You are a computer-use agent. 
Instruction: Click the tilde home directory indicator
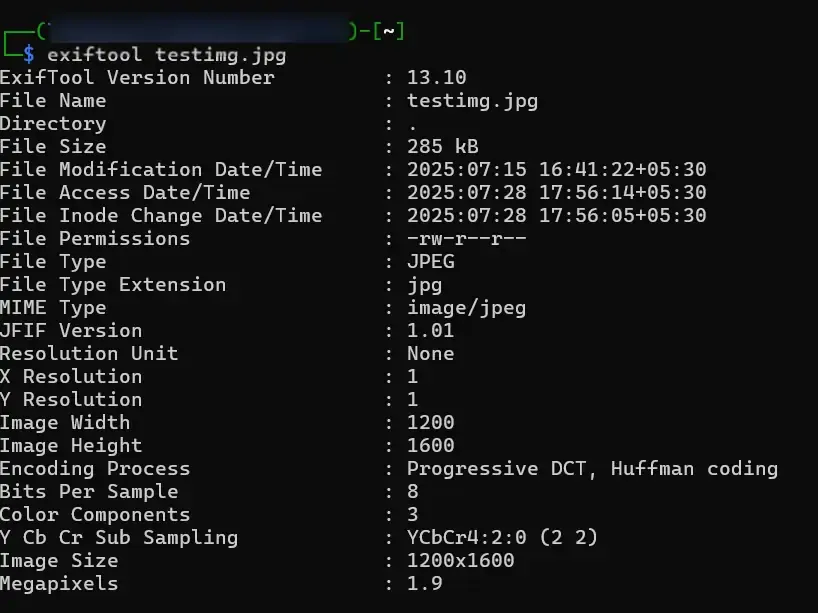[x=389, y=31]
